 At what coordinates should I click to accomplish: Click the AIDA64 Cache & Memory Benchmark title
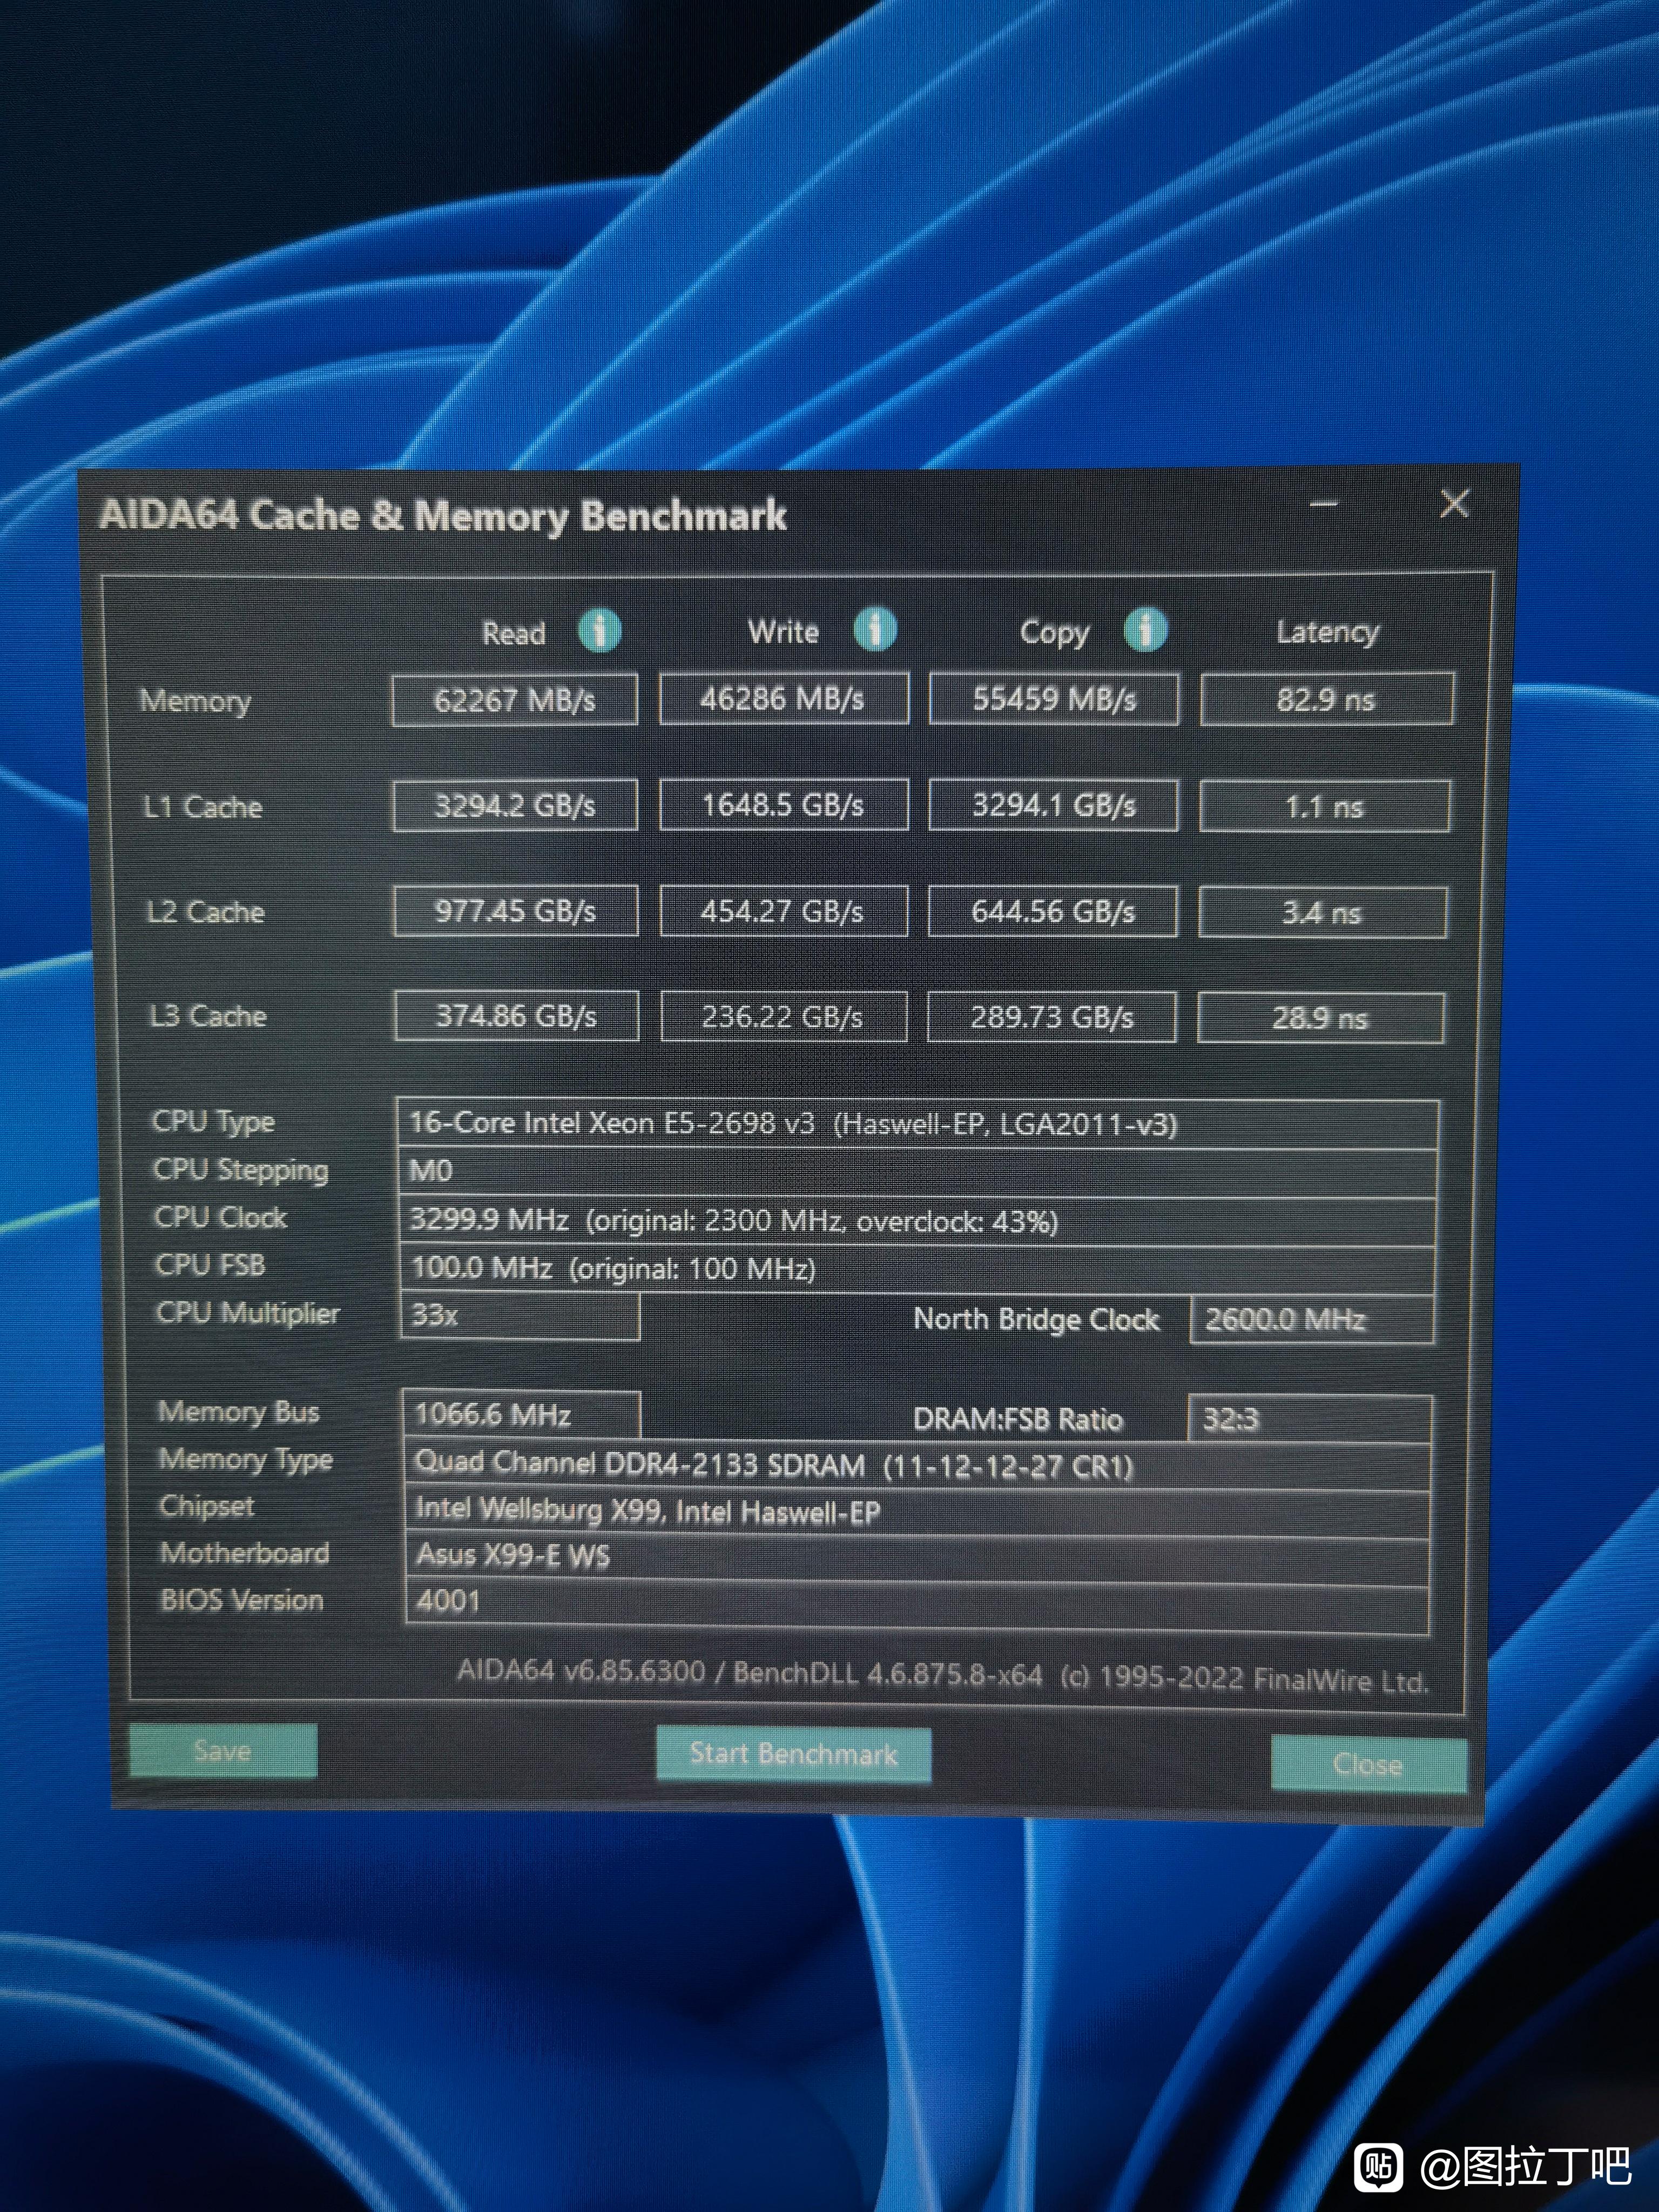pos(442,516)
